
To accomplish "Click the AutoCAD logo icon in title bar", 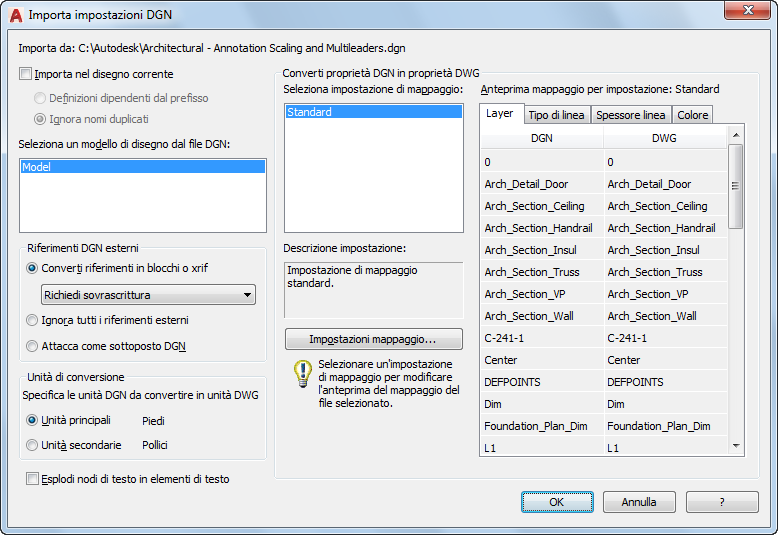I will coord(15,15).
